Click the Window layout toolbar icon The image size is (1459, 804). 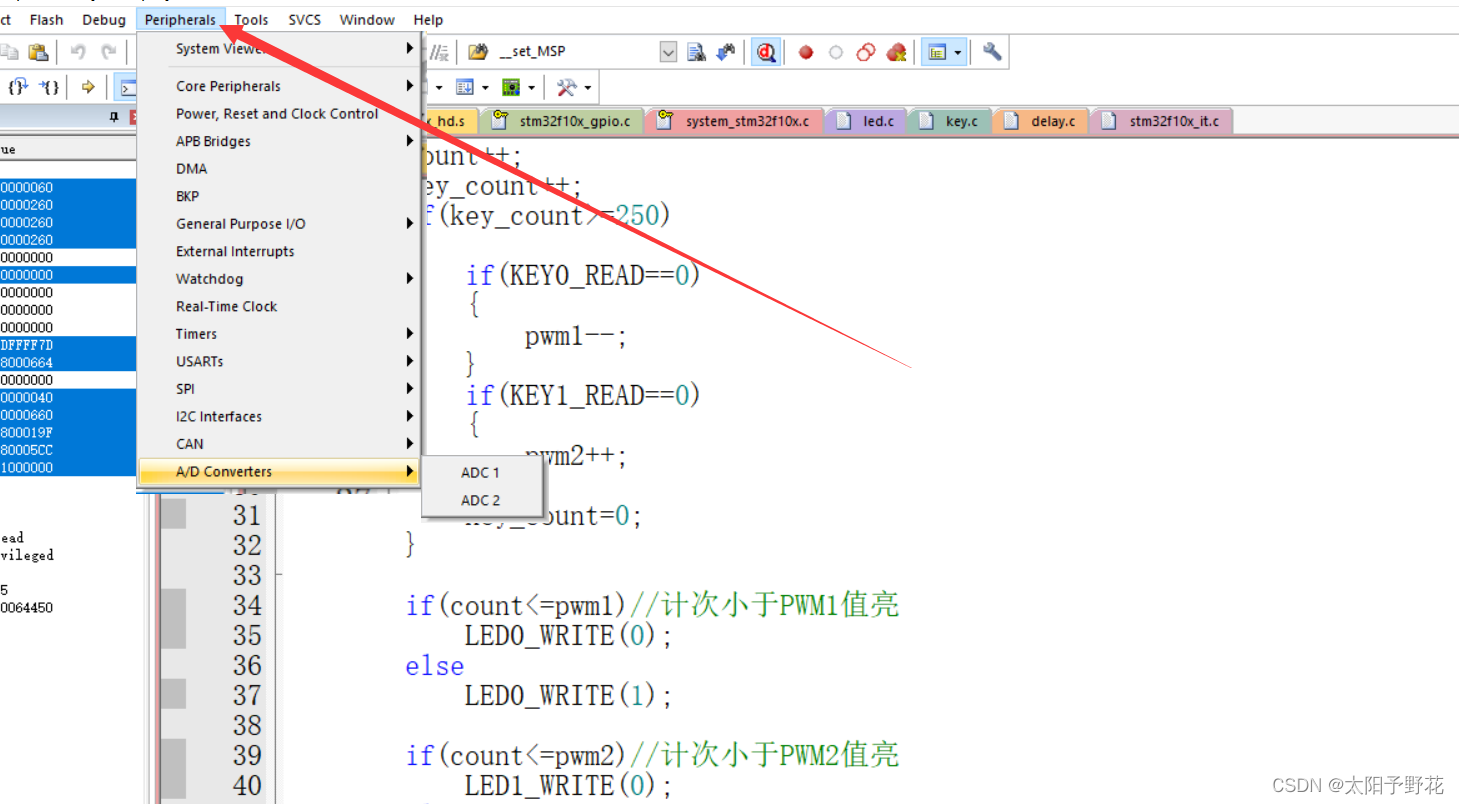(937, 52)
